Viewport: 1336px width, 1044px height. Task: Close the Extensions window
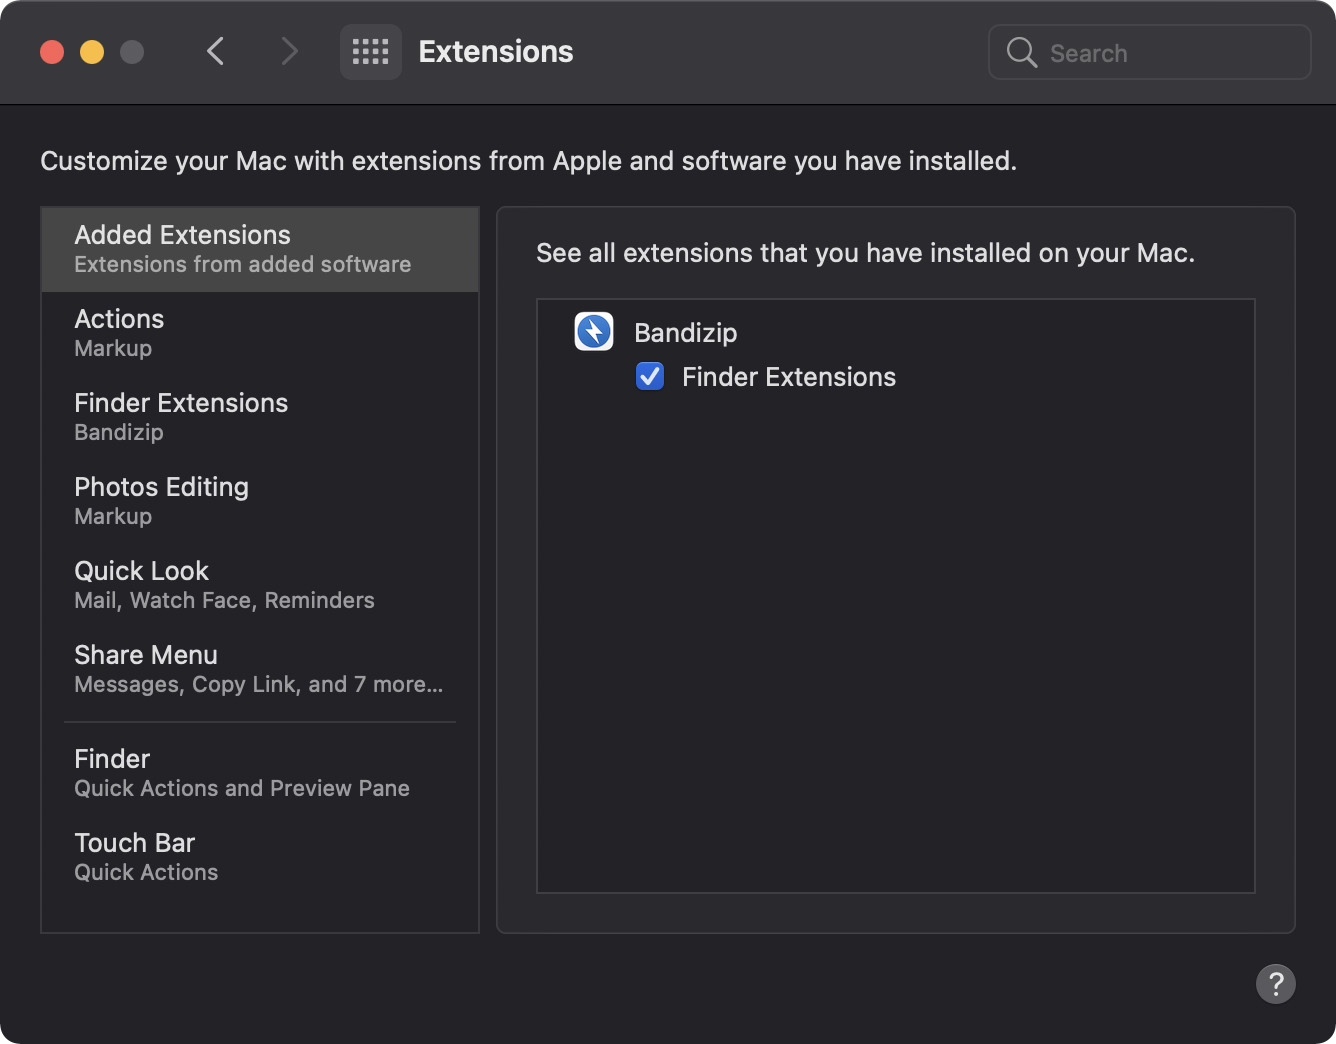[52, 52]
